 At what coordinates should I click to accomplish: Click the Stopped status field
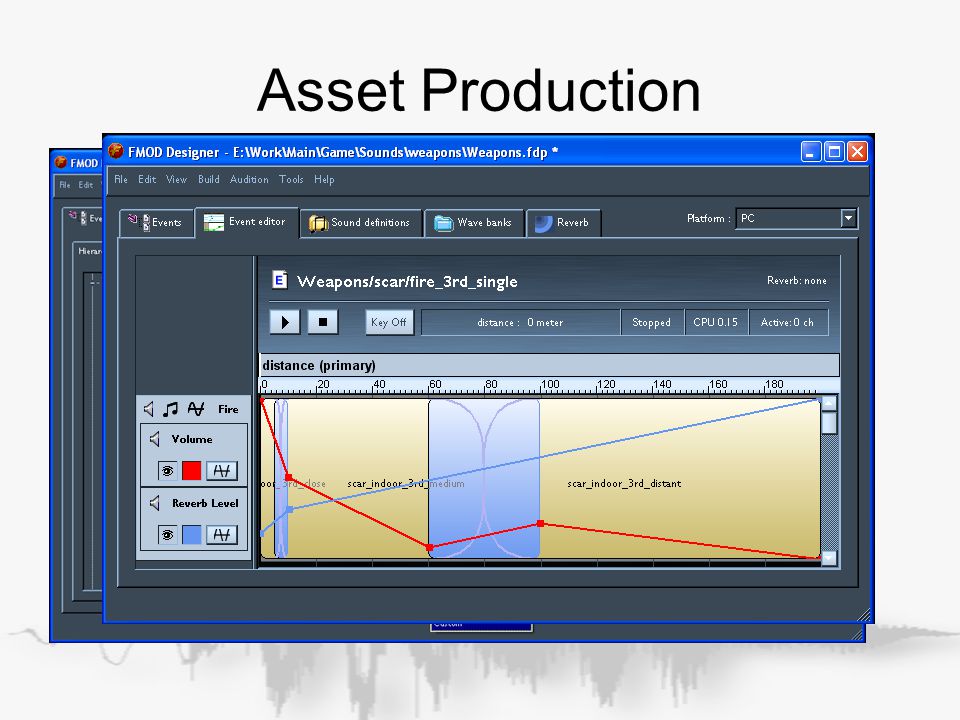click(651, 323)
